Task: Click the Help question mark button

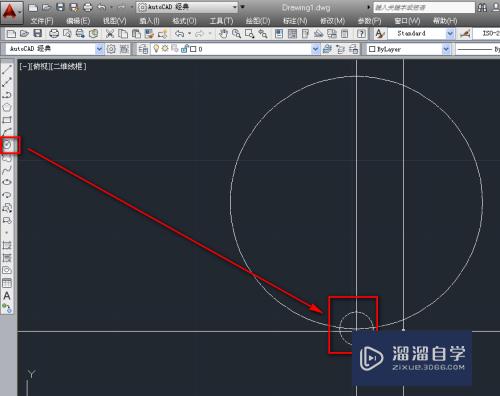Action: pos(361,33)
